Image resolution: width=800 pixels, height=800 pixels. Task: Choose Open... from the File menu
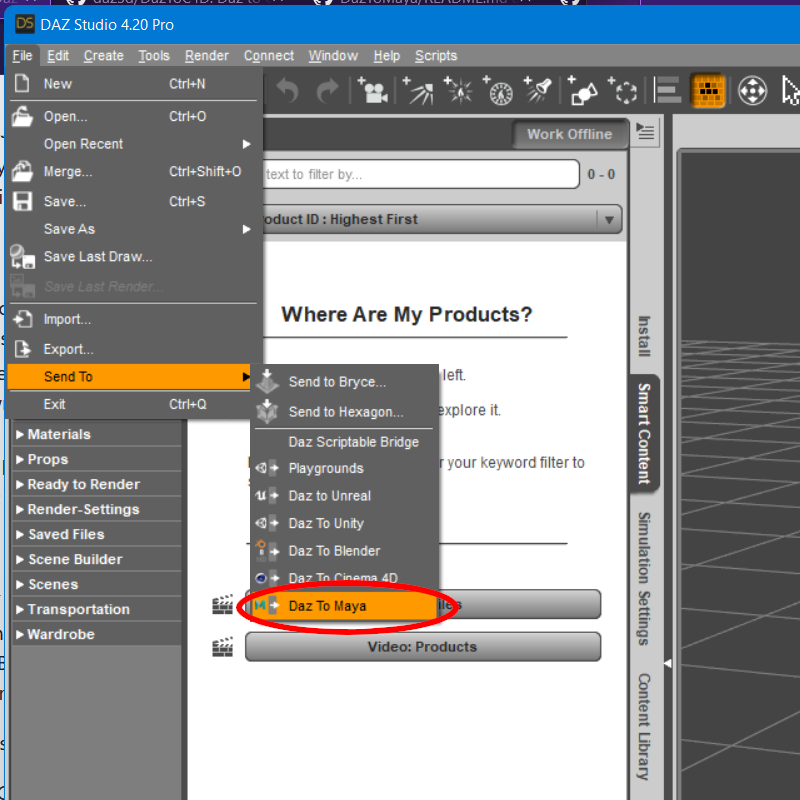click(x=132, y=116)
